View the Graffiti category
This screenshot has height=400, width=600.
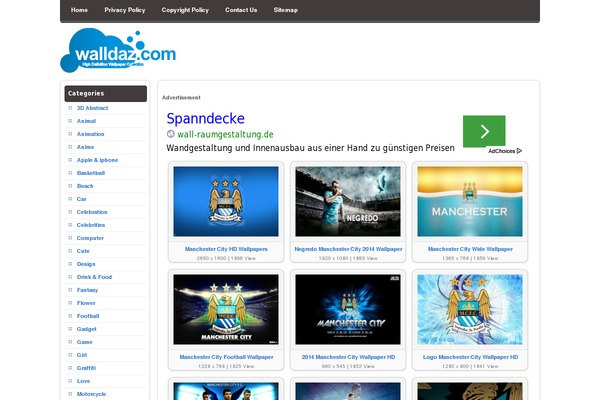[x=86, y=368]
